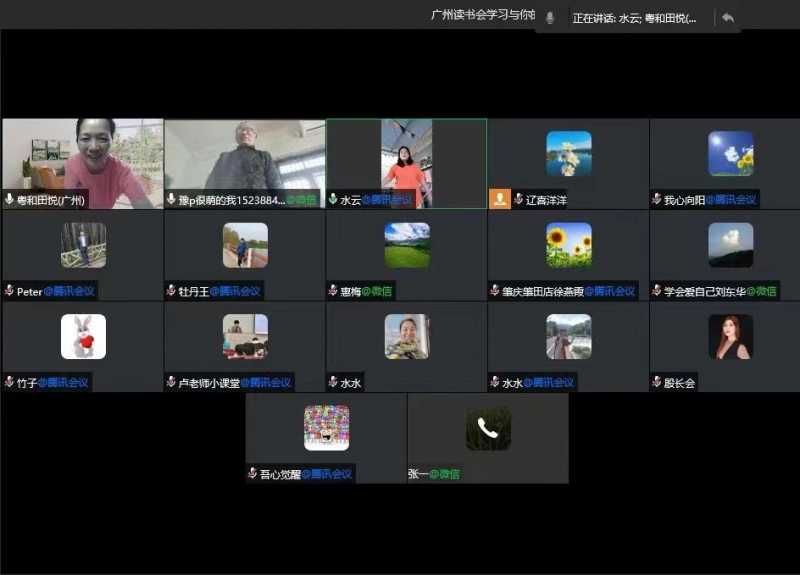Click the name label 学会爱自己刘东华
The height and width of the screenshot is (575, 800).
click(x=704, y=291)
